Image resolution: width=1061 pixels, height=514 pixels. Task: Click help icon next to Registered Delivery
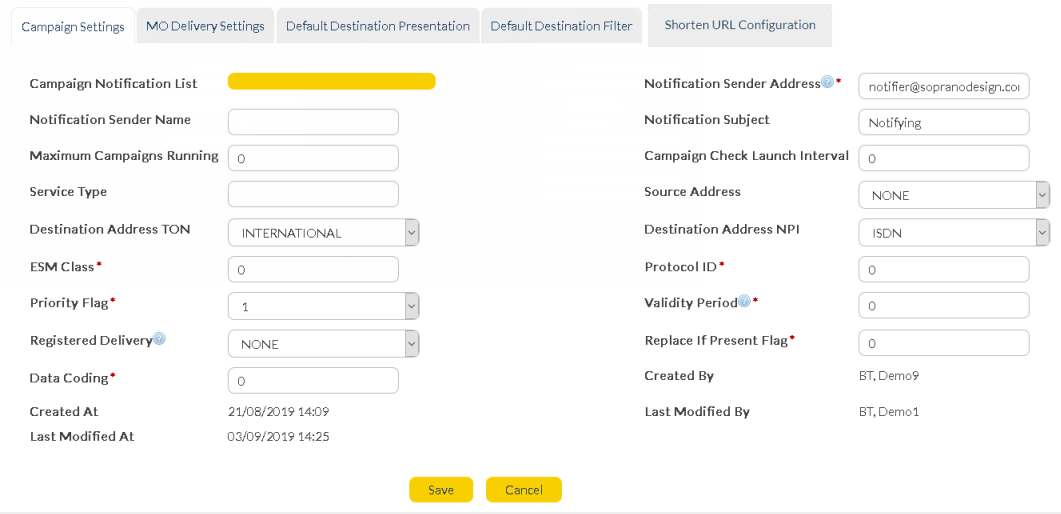click(x=159, y=339)
